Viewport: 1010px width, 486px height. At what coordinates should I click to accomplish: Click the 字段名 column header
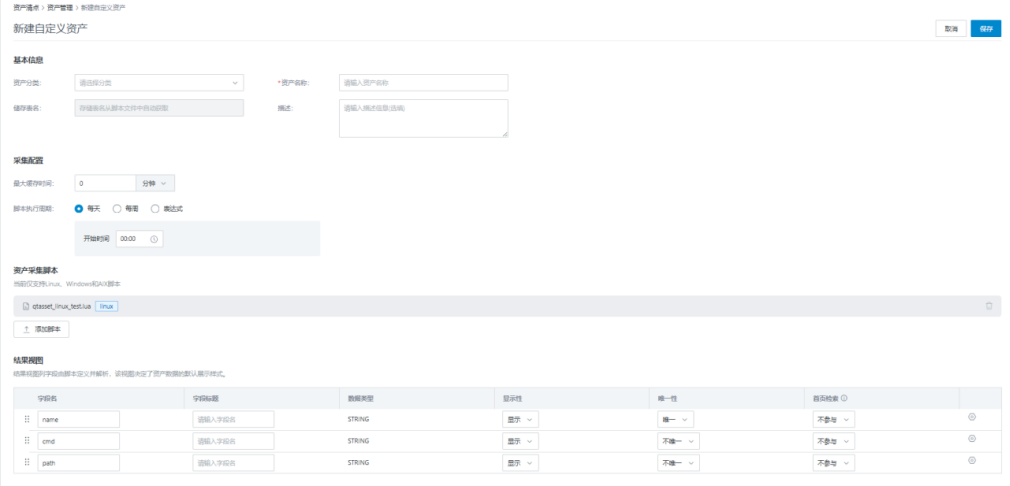pos(48,398)
